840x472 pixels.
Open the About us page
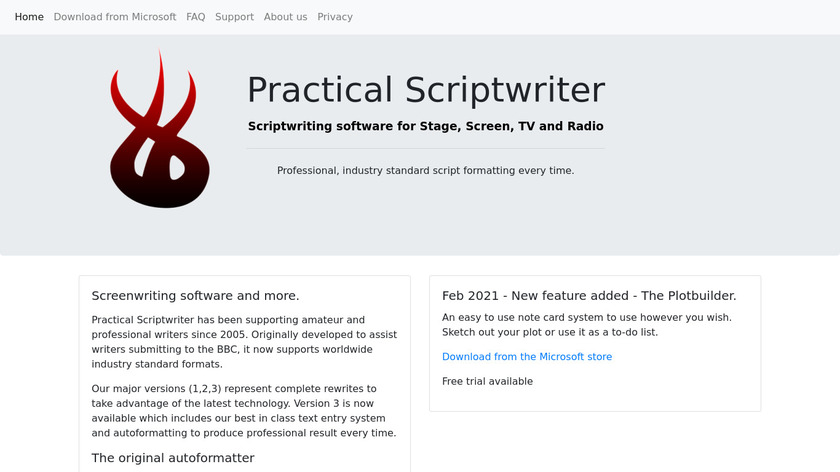click(x=285, y=17)
